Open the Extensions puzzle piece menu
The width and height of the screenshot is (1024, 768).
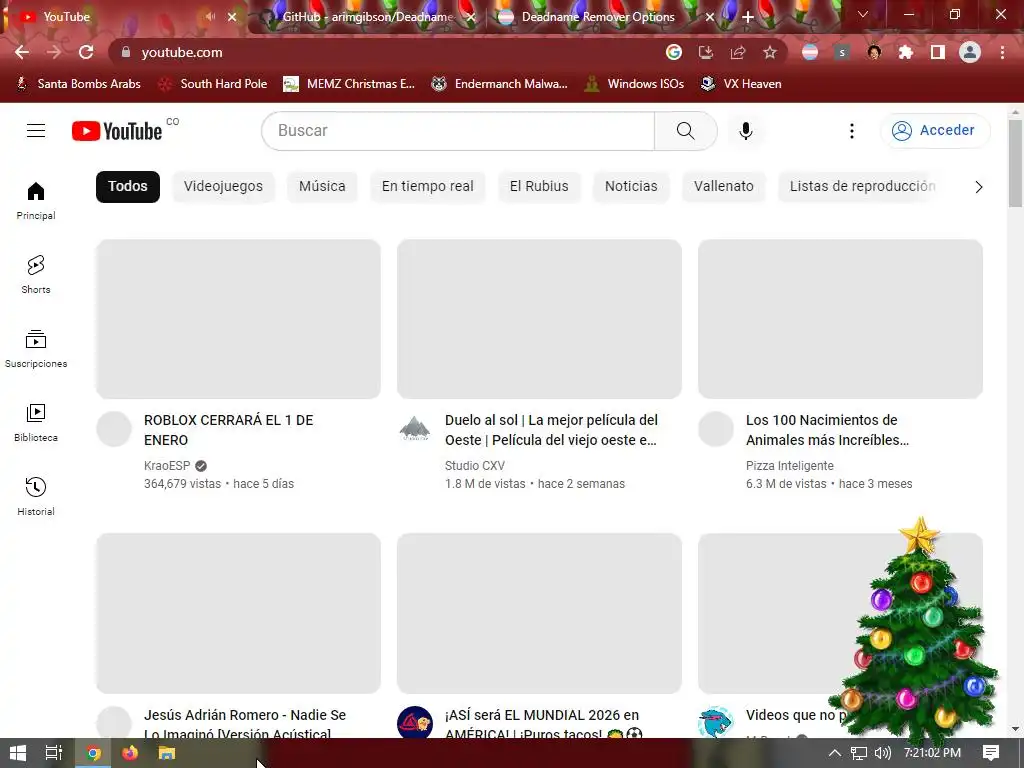coord(906,52)
